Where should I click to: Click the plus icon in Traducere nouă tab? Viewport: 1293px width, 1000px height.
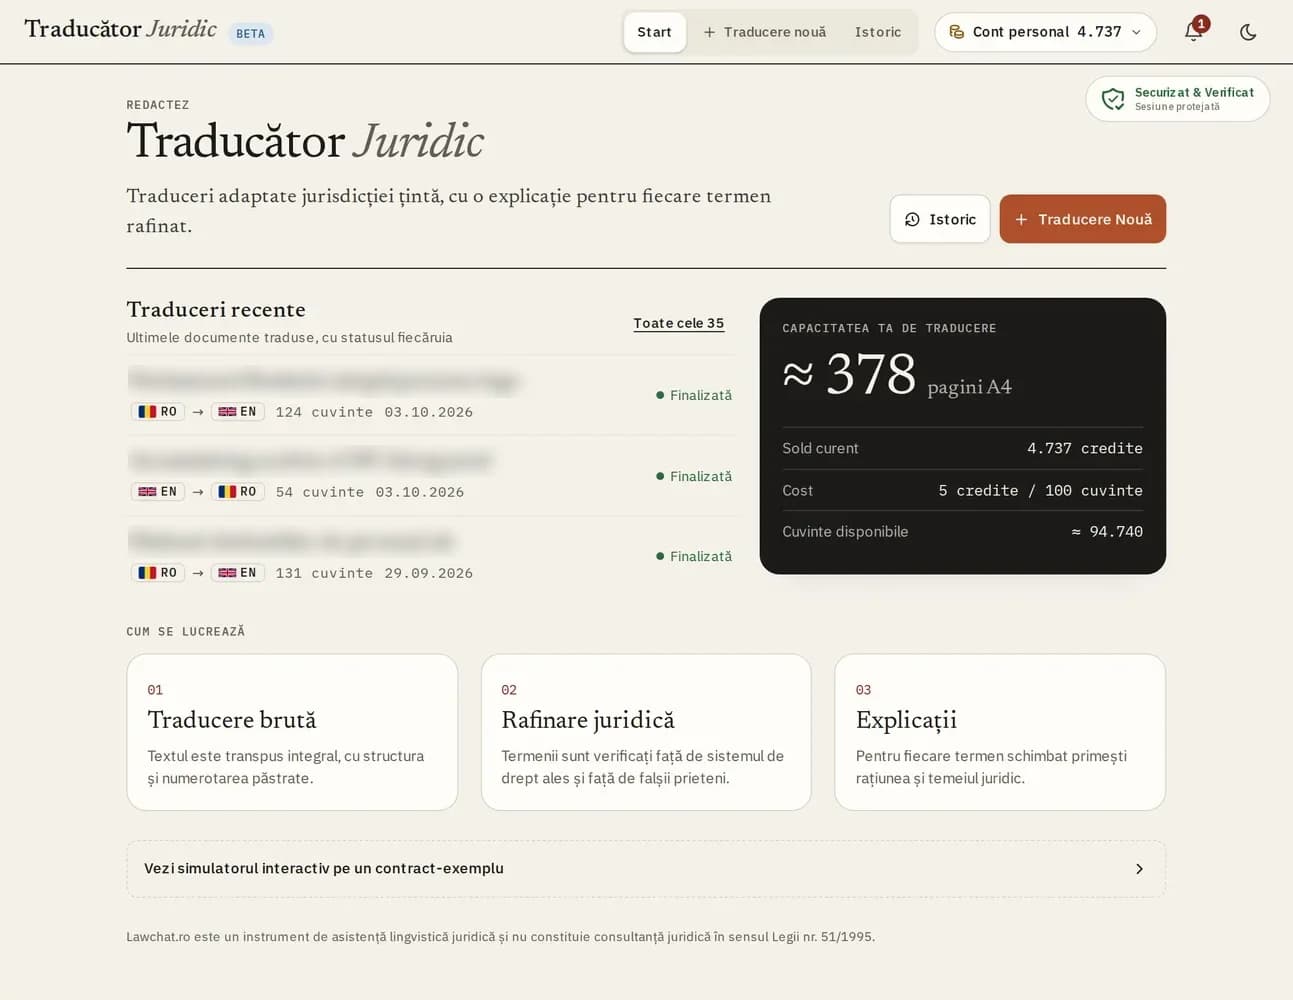[709, 32]
